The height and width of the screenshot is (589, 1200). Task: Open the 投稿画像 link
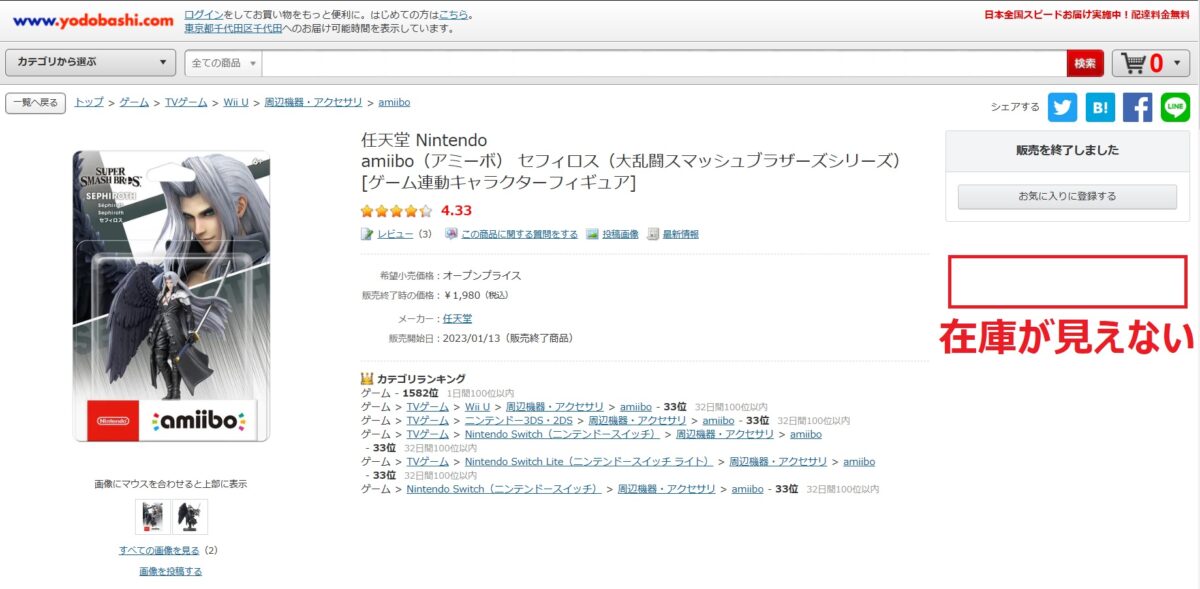[620, 234]
